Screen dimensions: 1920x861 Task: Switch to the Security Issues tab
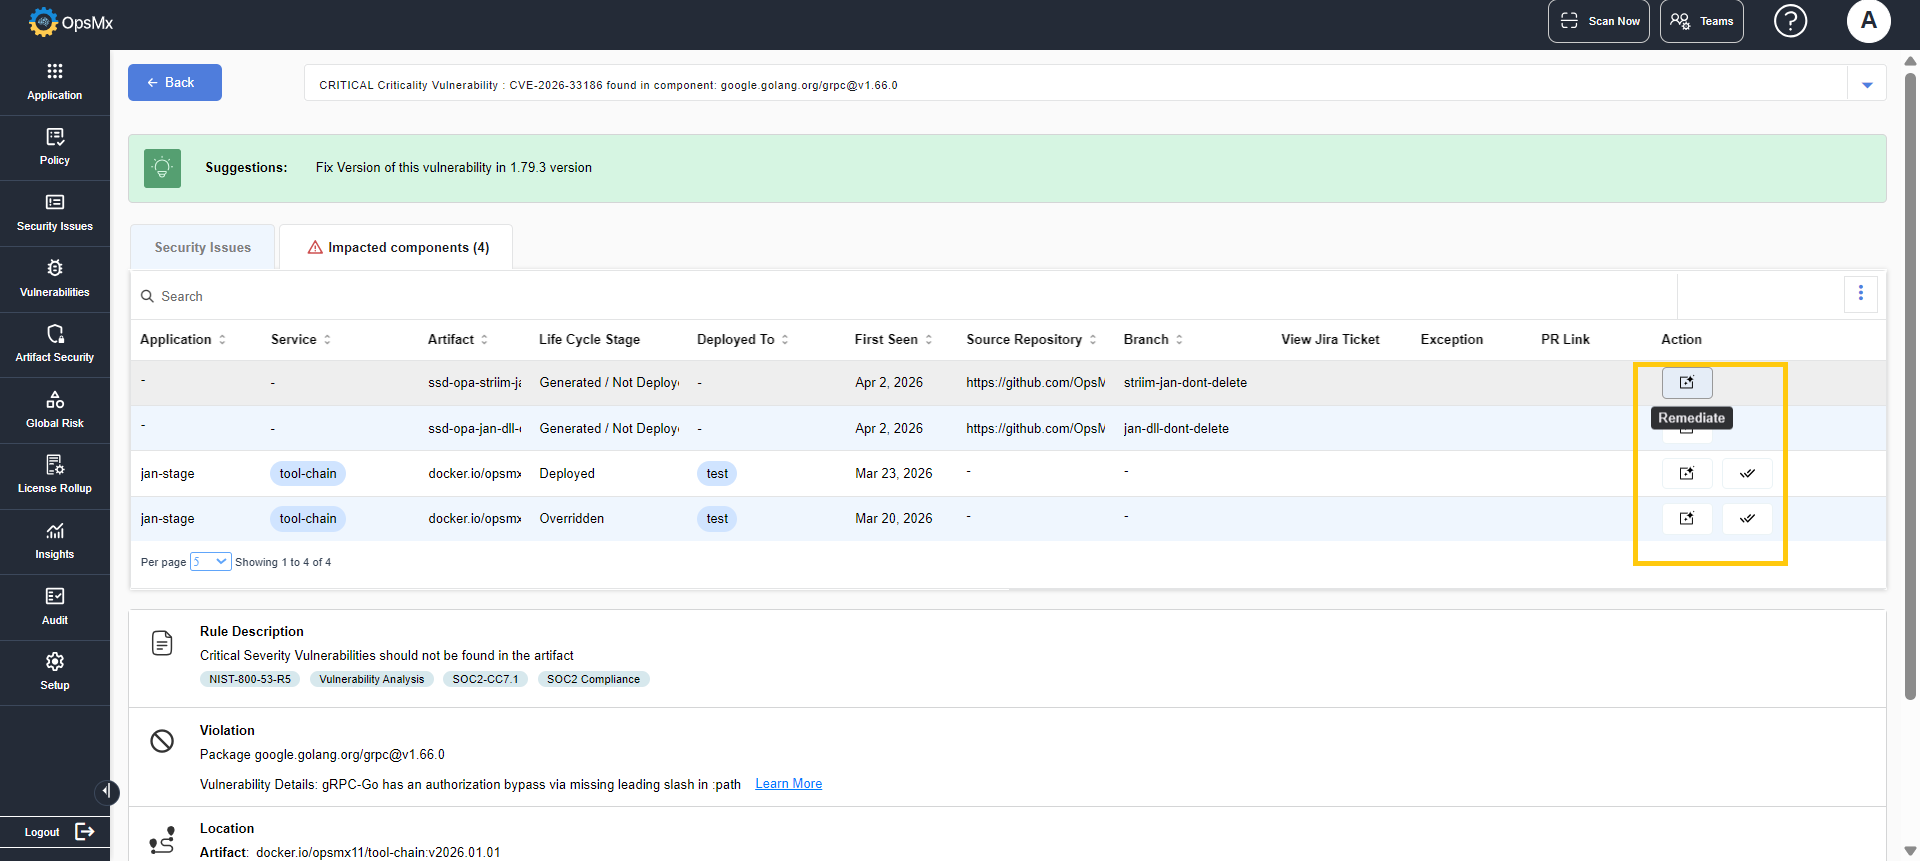tap(203, 247)
